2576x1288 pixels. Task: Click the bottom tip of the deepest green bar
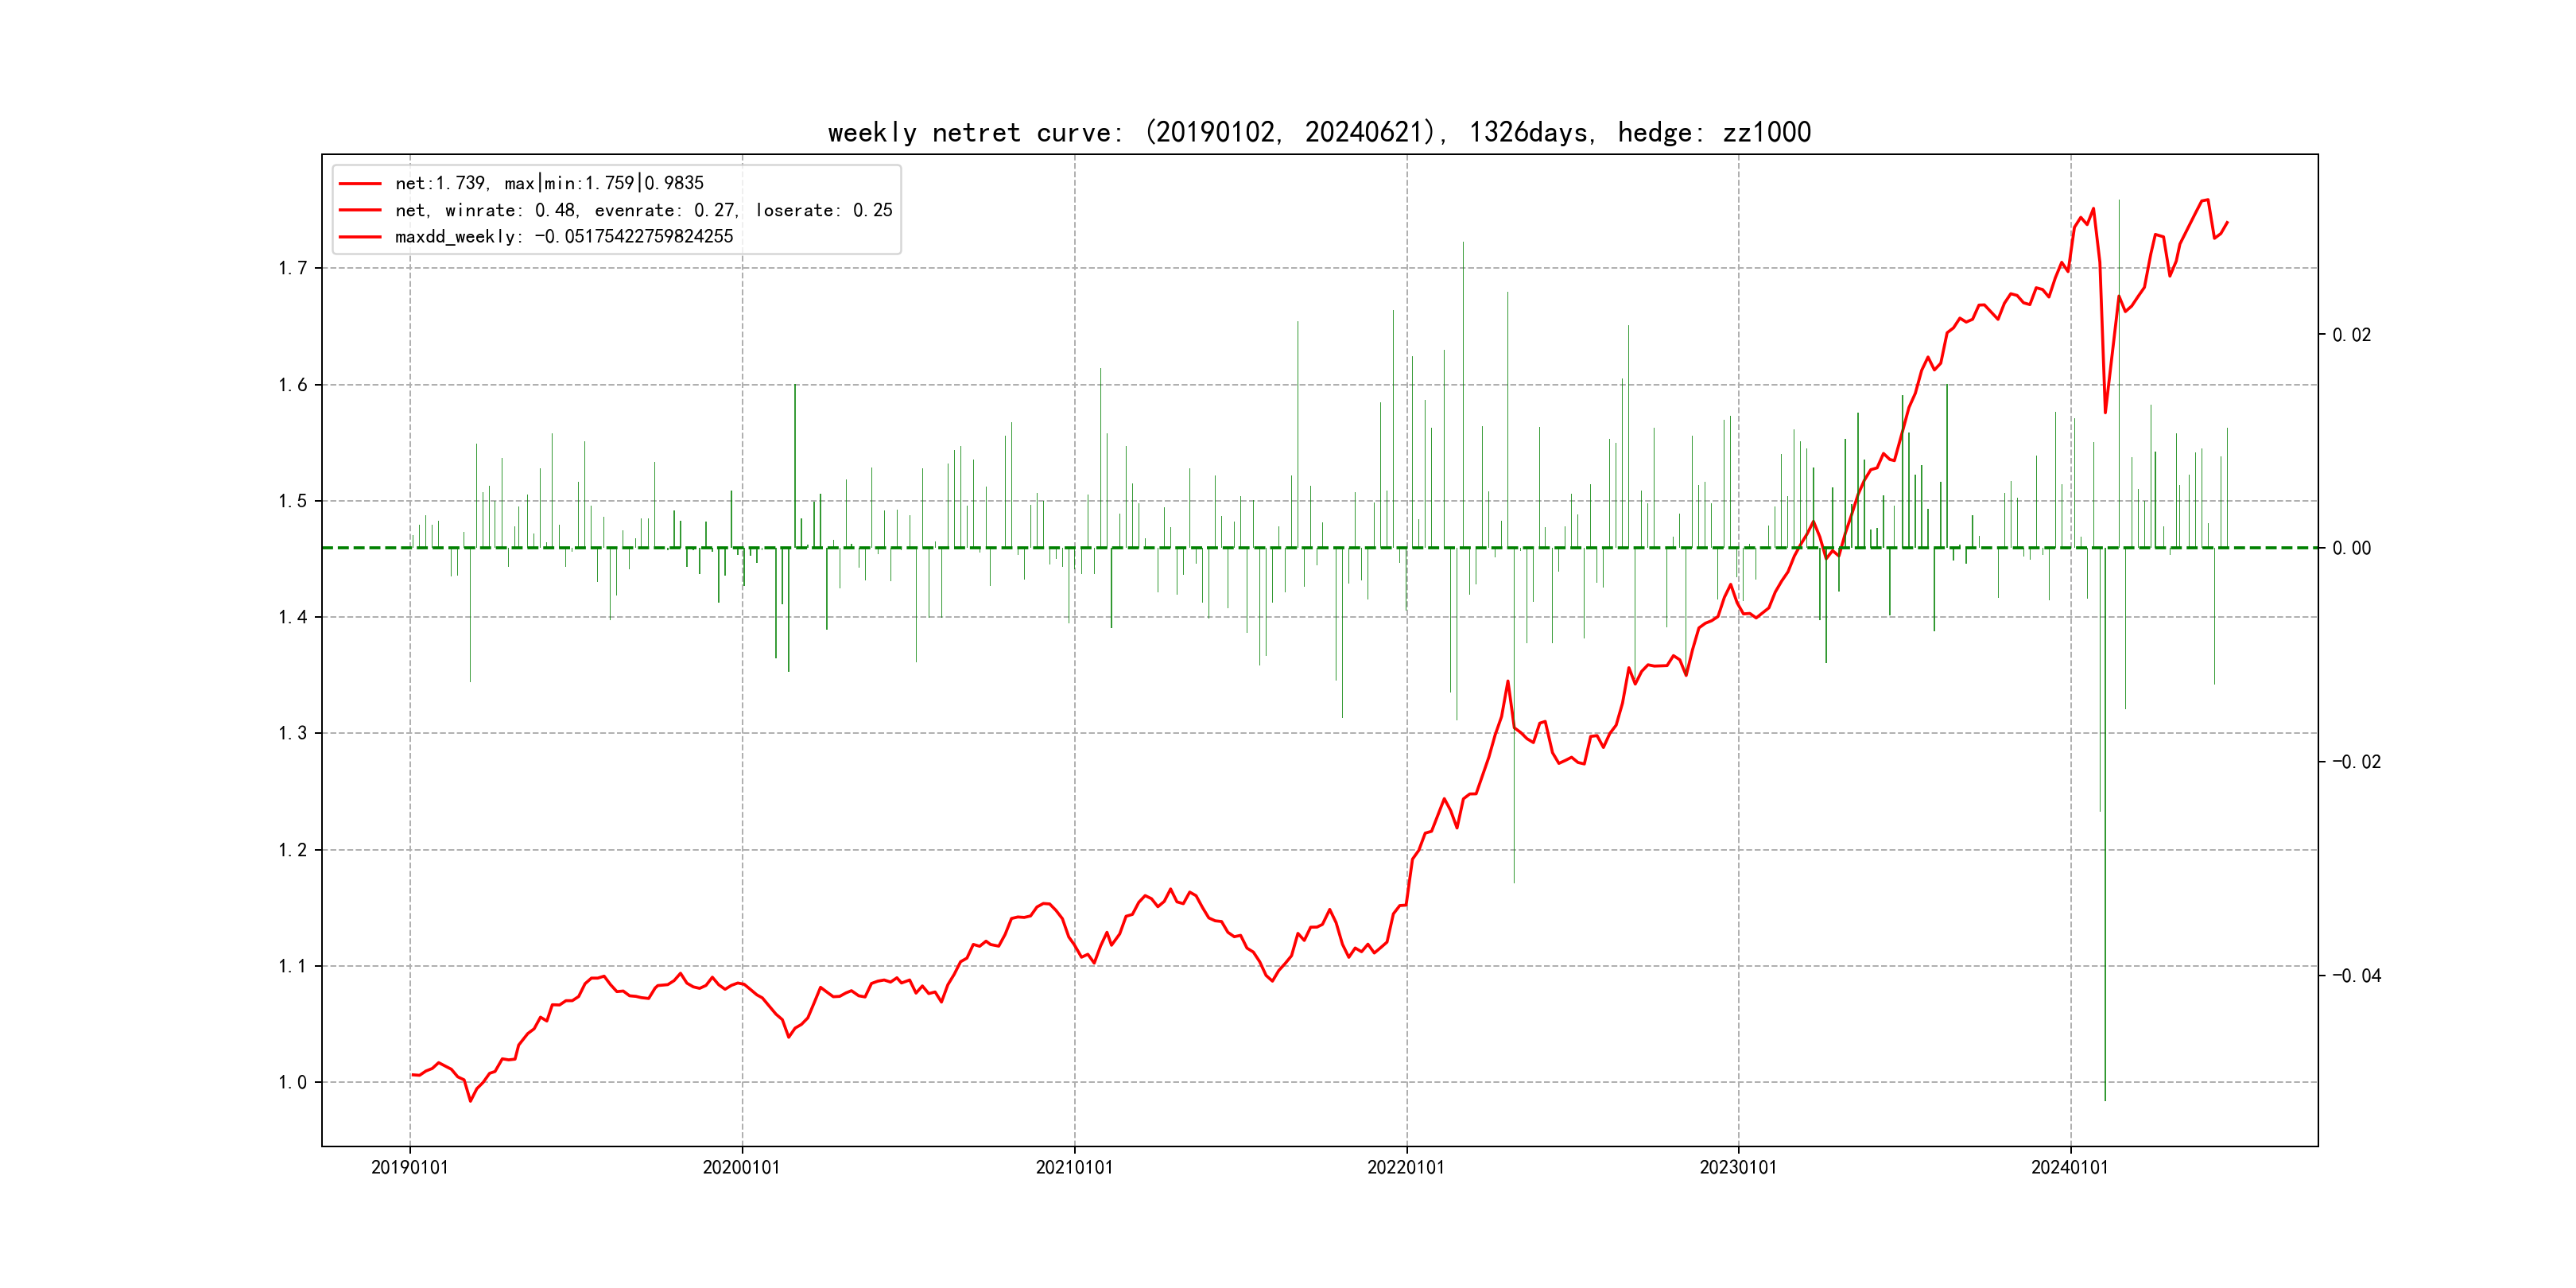coord(2105,1100)
